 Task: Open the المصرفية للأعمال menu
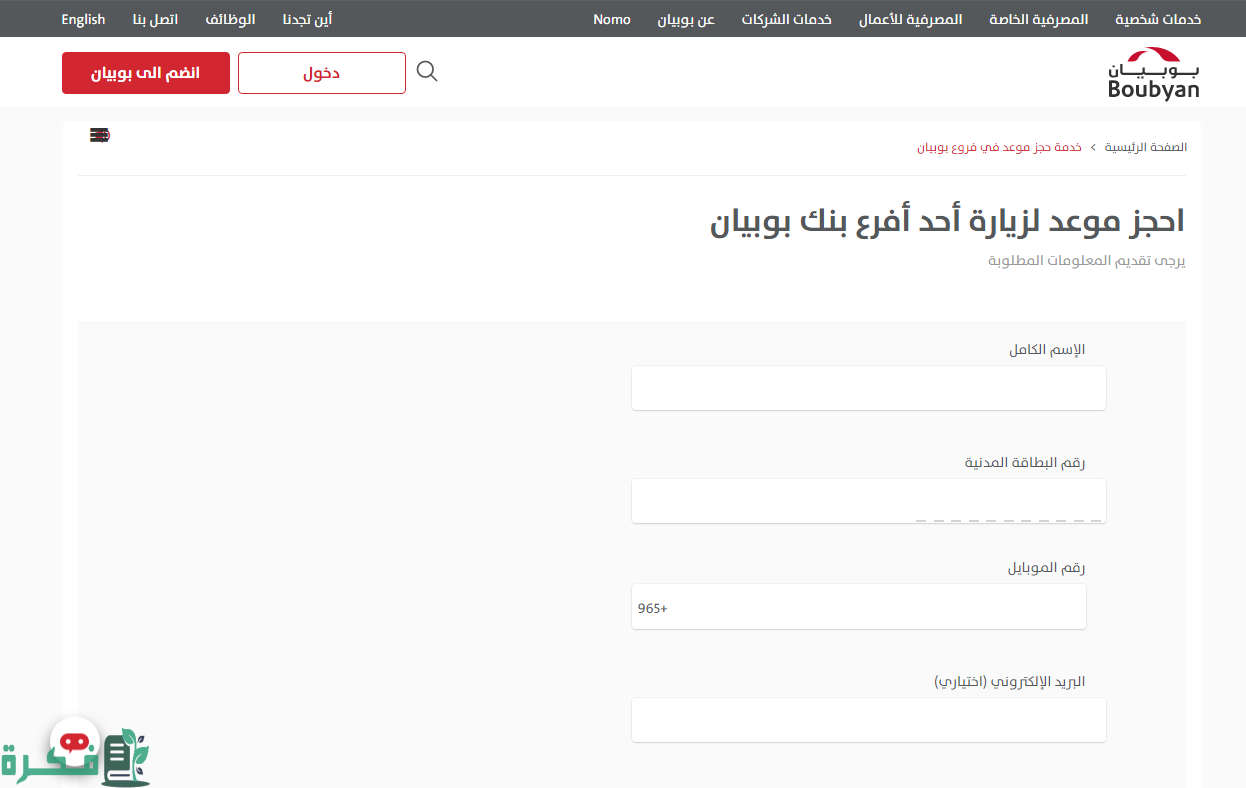(911, 19)
